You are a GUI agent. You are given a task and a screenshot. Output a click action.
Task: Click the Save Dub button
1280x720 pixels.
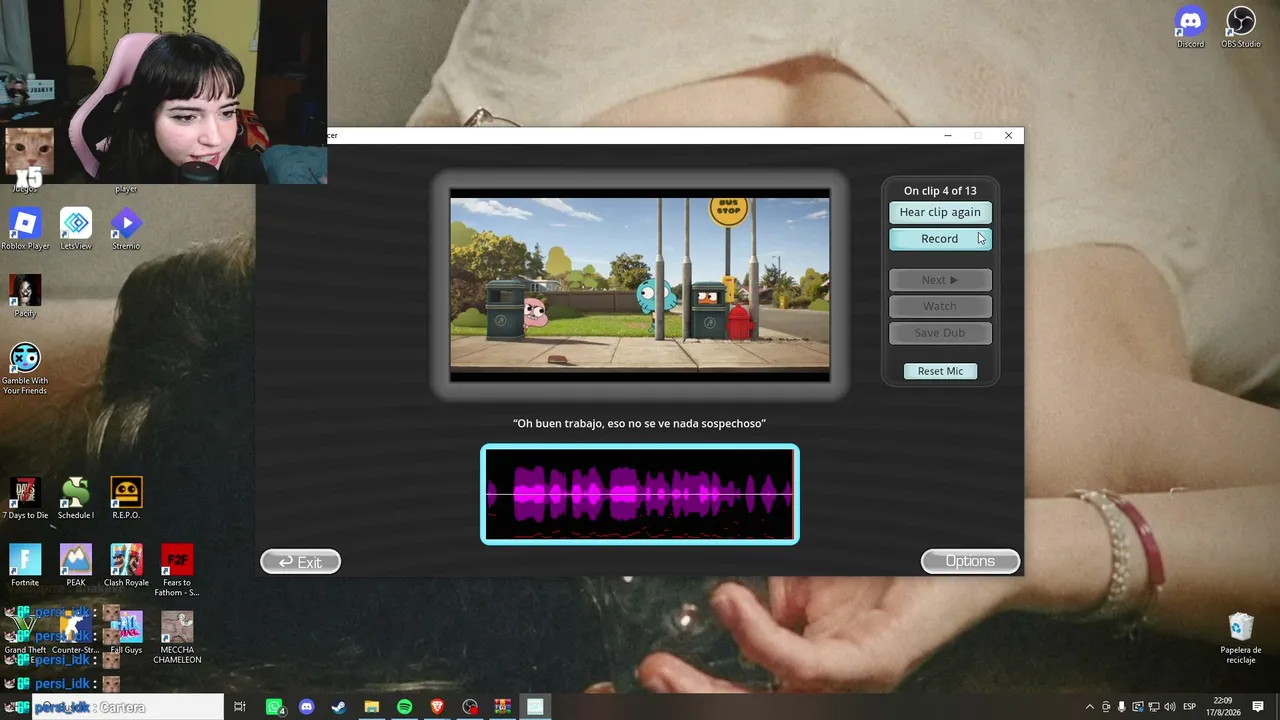tap(940, 333)
